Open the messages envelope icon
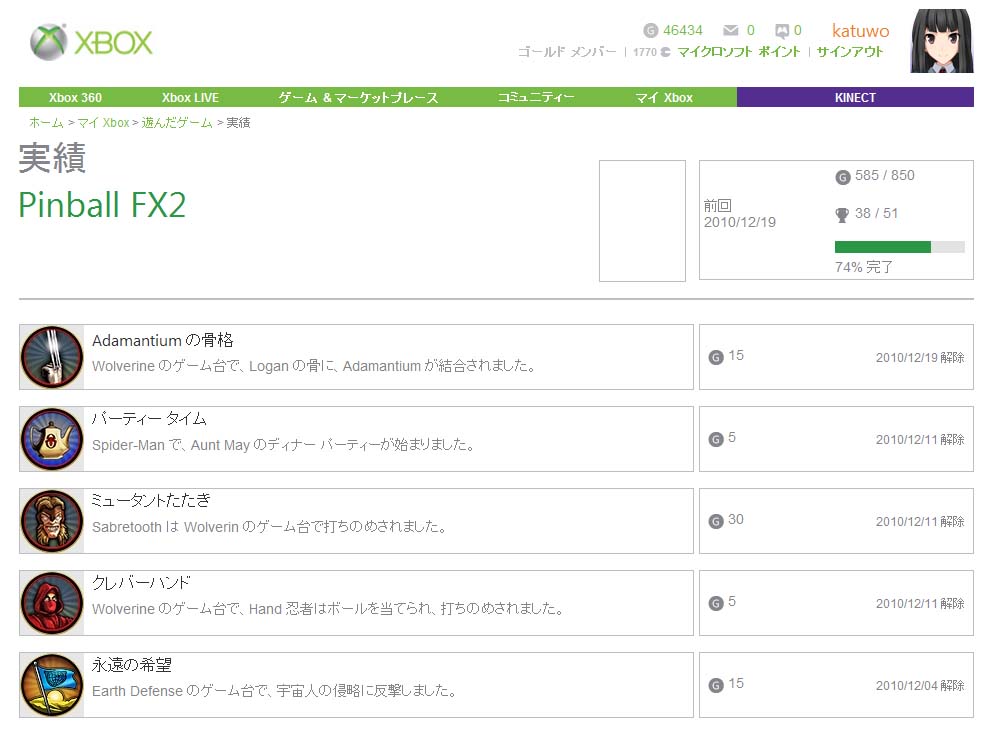Image resolution: width=989 pixels, height=731 pixels. [730, 30]
